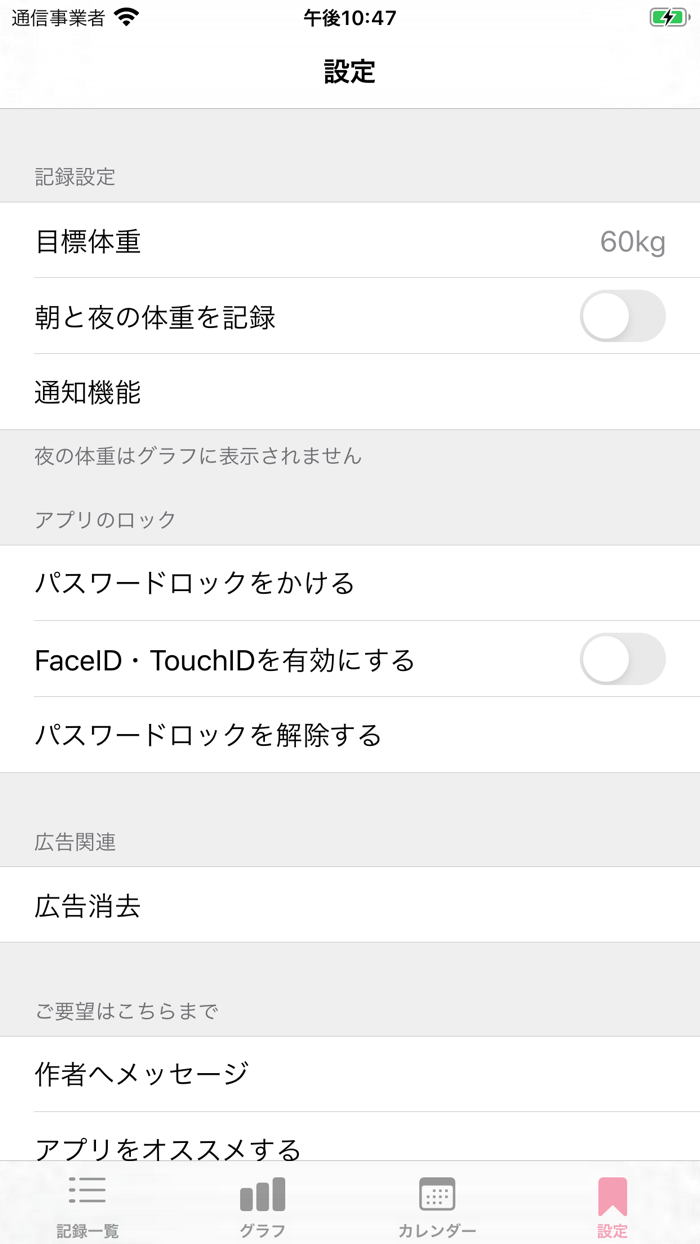Toggle the morning and evening weight recording

coord(622,316)
